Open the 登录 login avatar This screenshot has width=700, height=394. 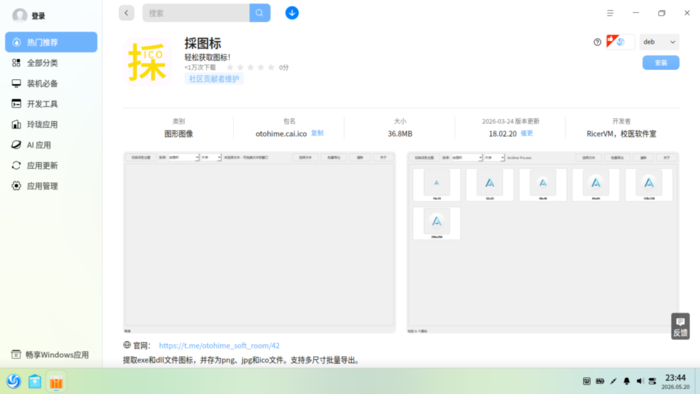point(20,16)
